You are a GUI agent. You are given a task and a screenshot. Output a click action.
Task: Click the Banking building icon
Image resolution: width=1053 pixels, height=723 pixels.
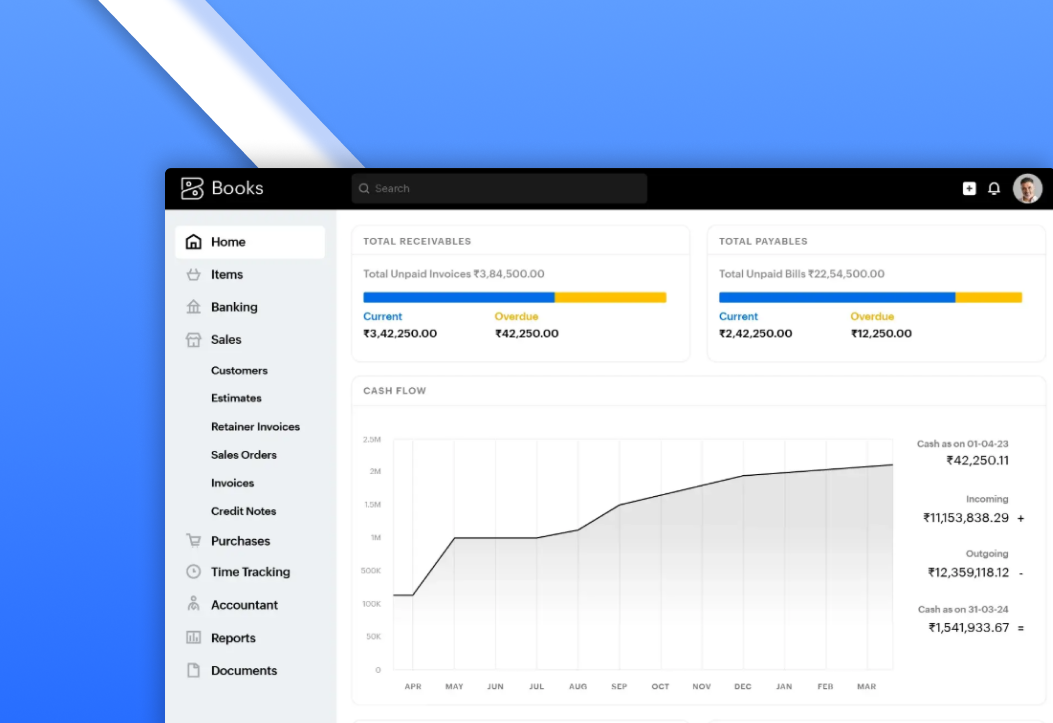coord(194,307)
